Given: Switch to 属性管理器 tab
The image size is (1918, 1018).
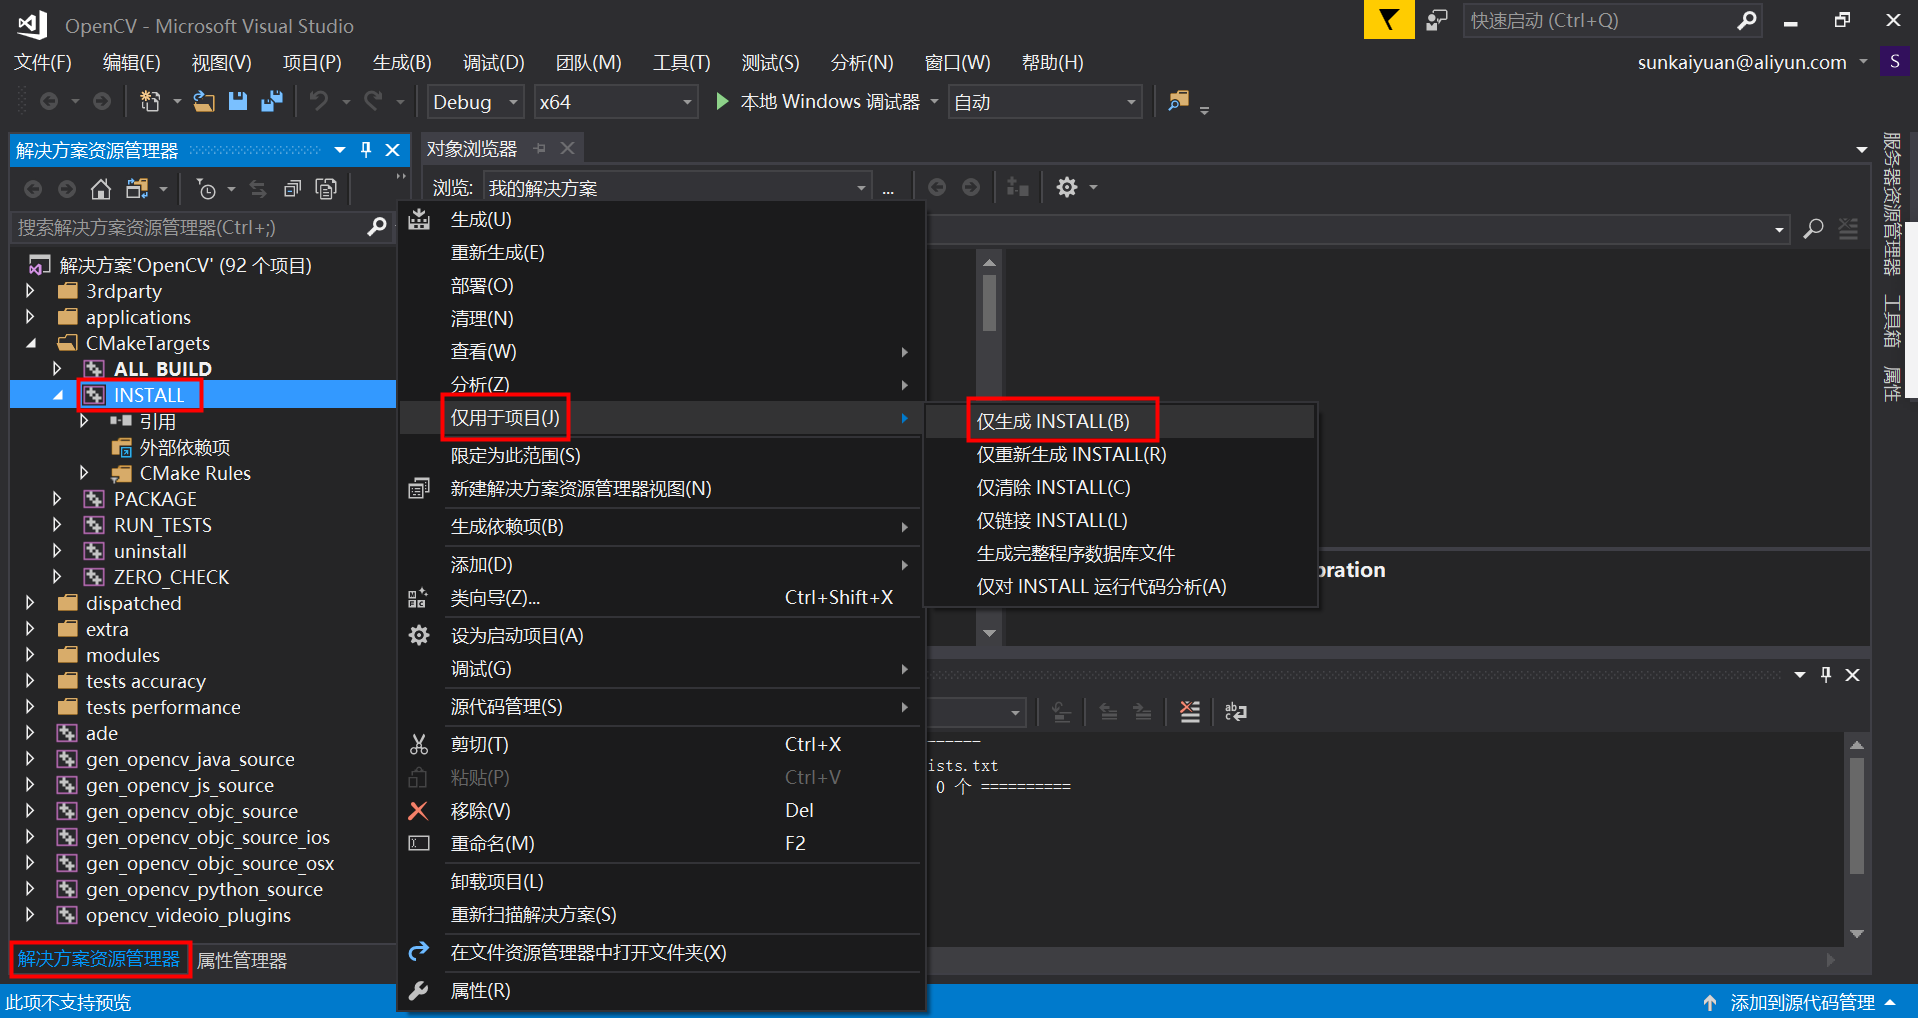Looking at the screenshot, I should pyautogui.click(x=242, y=960).
